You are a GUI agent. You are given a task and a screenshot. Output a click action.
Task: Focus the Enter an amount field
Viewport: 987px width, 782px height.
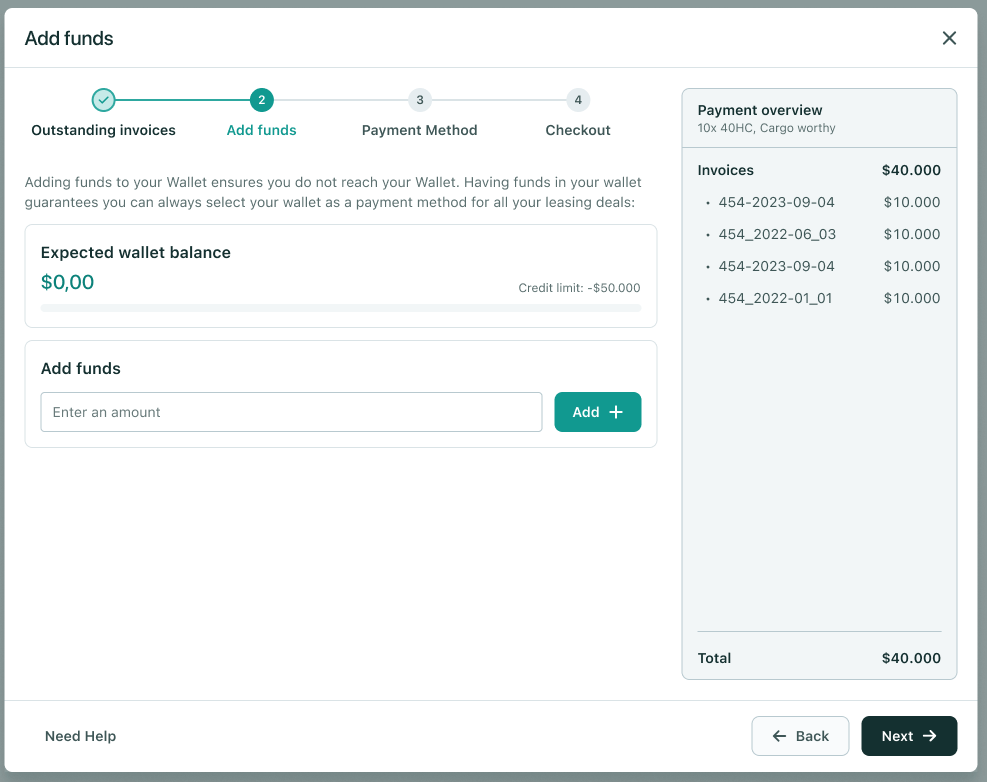(x=291, y=412)
